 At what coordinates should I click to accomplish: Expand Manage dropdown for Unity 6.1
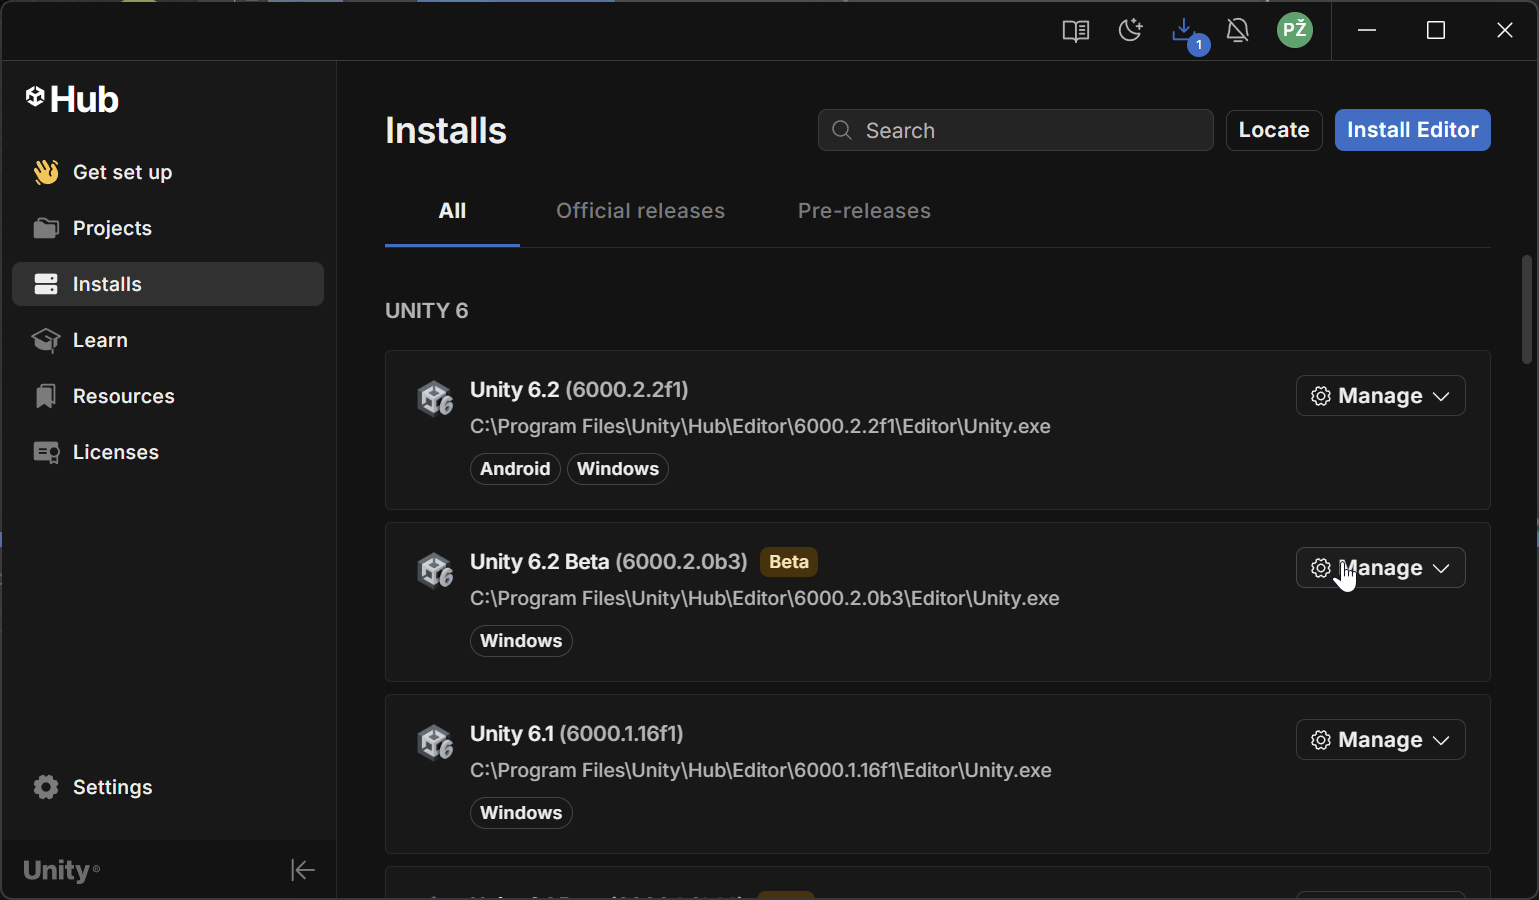1380,740
